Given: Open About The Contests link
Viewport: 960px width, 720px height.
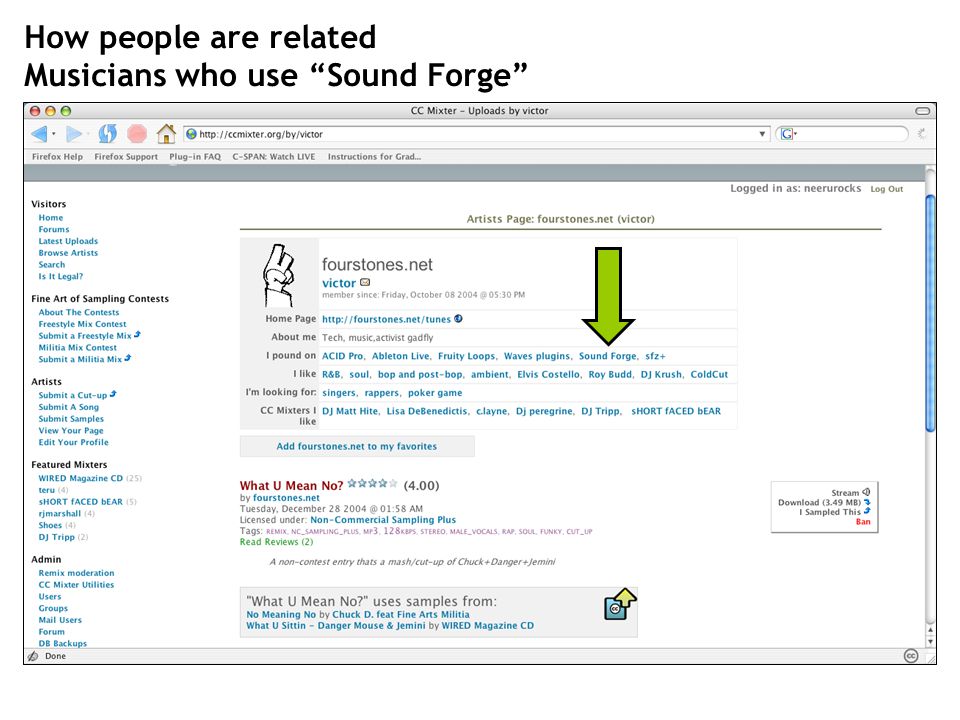Looking at the screenshot, I should tap(79, 312).
